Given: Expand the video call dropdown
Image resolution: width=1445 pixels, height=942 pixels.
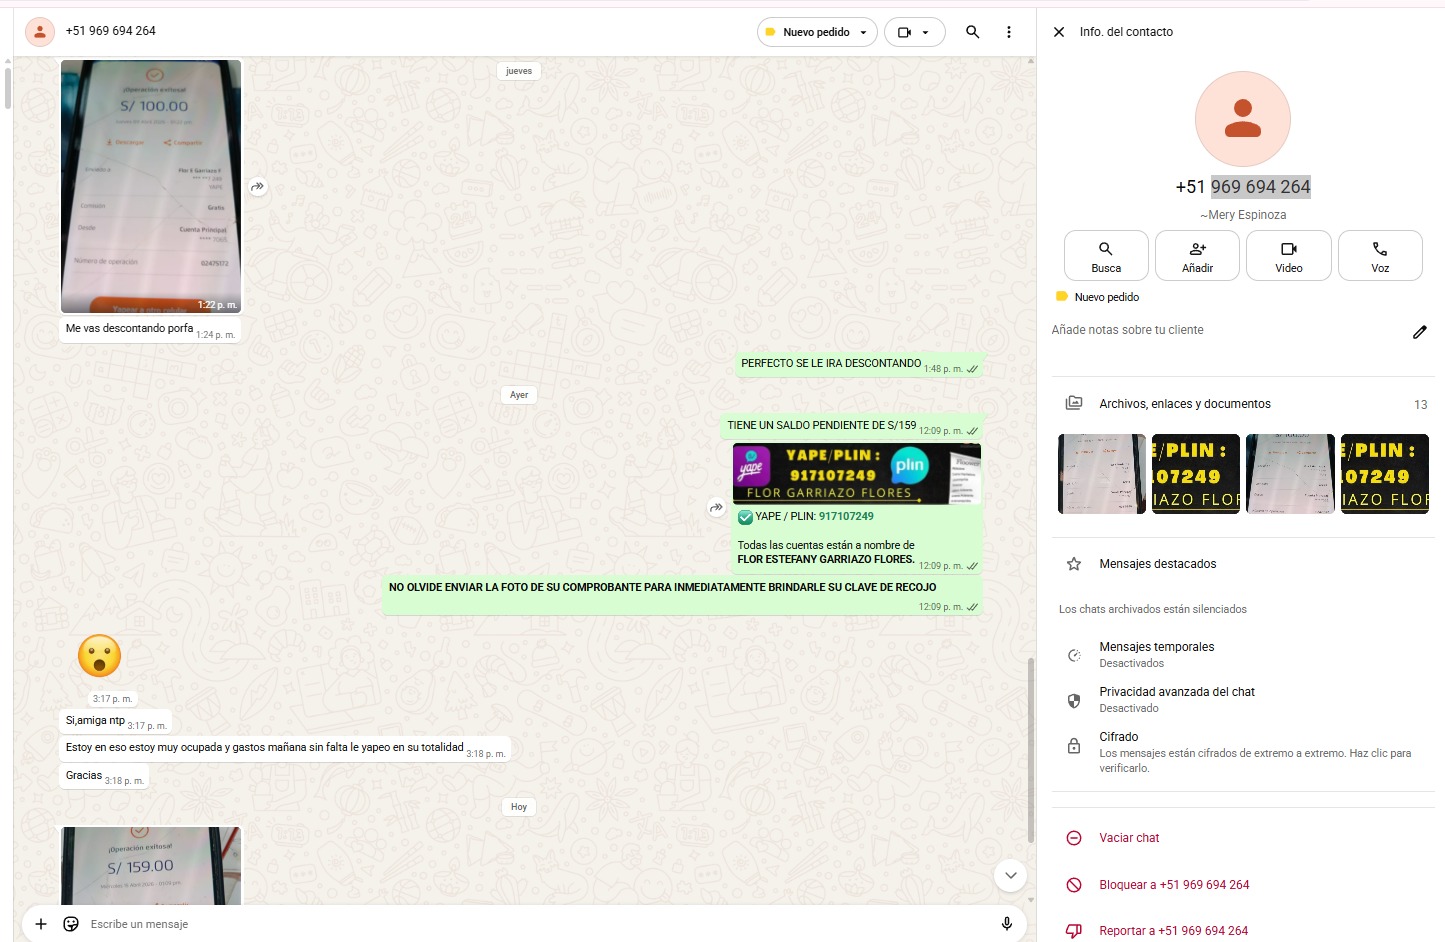Looking at the screenshot, I should click(925, 32).
